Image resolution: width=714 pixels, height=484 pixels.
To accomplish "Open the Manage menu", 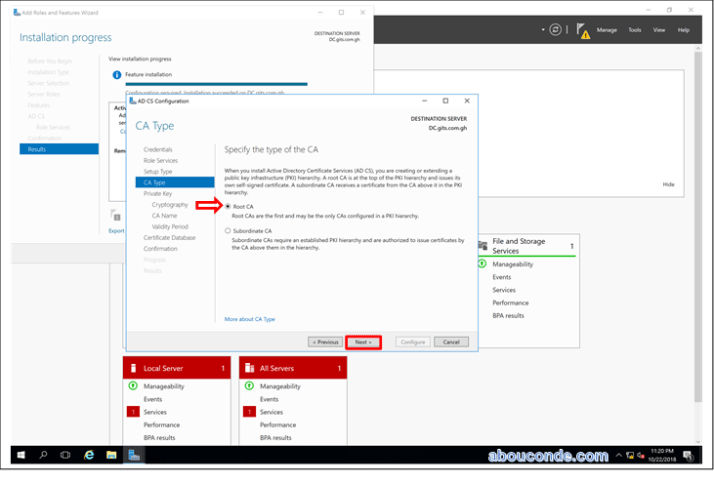I will click(607, 30).
